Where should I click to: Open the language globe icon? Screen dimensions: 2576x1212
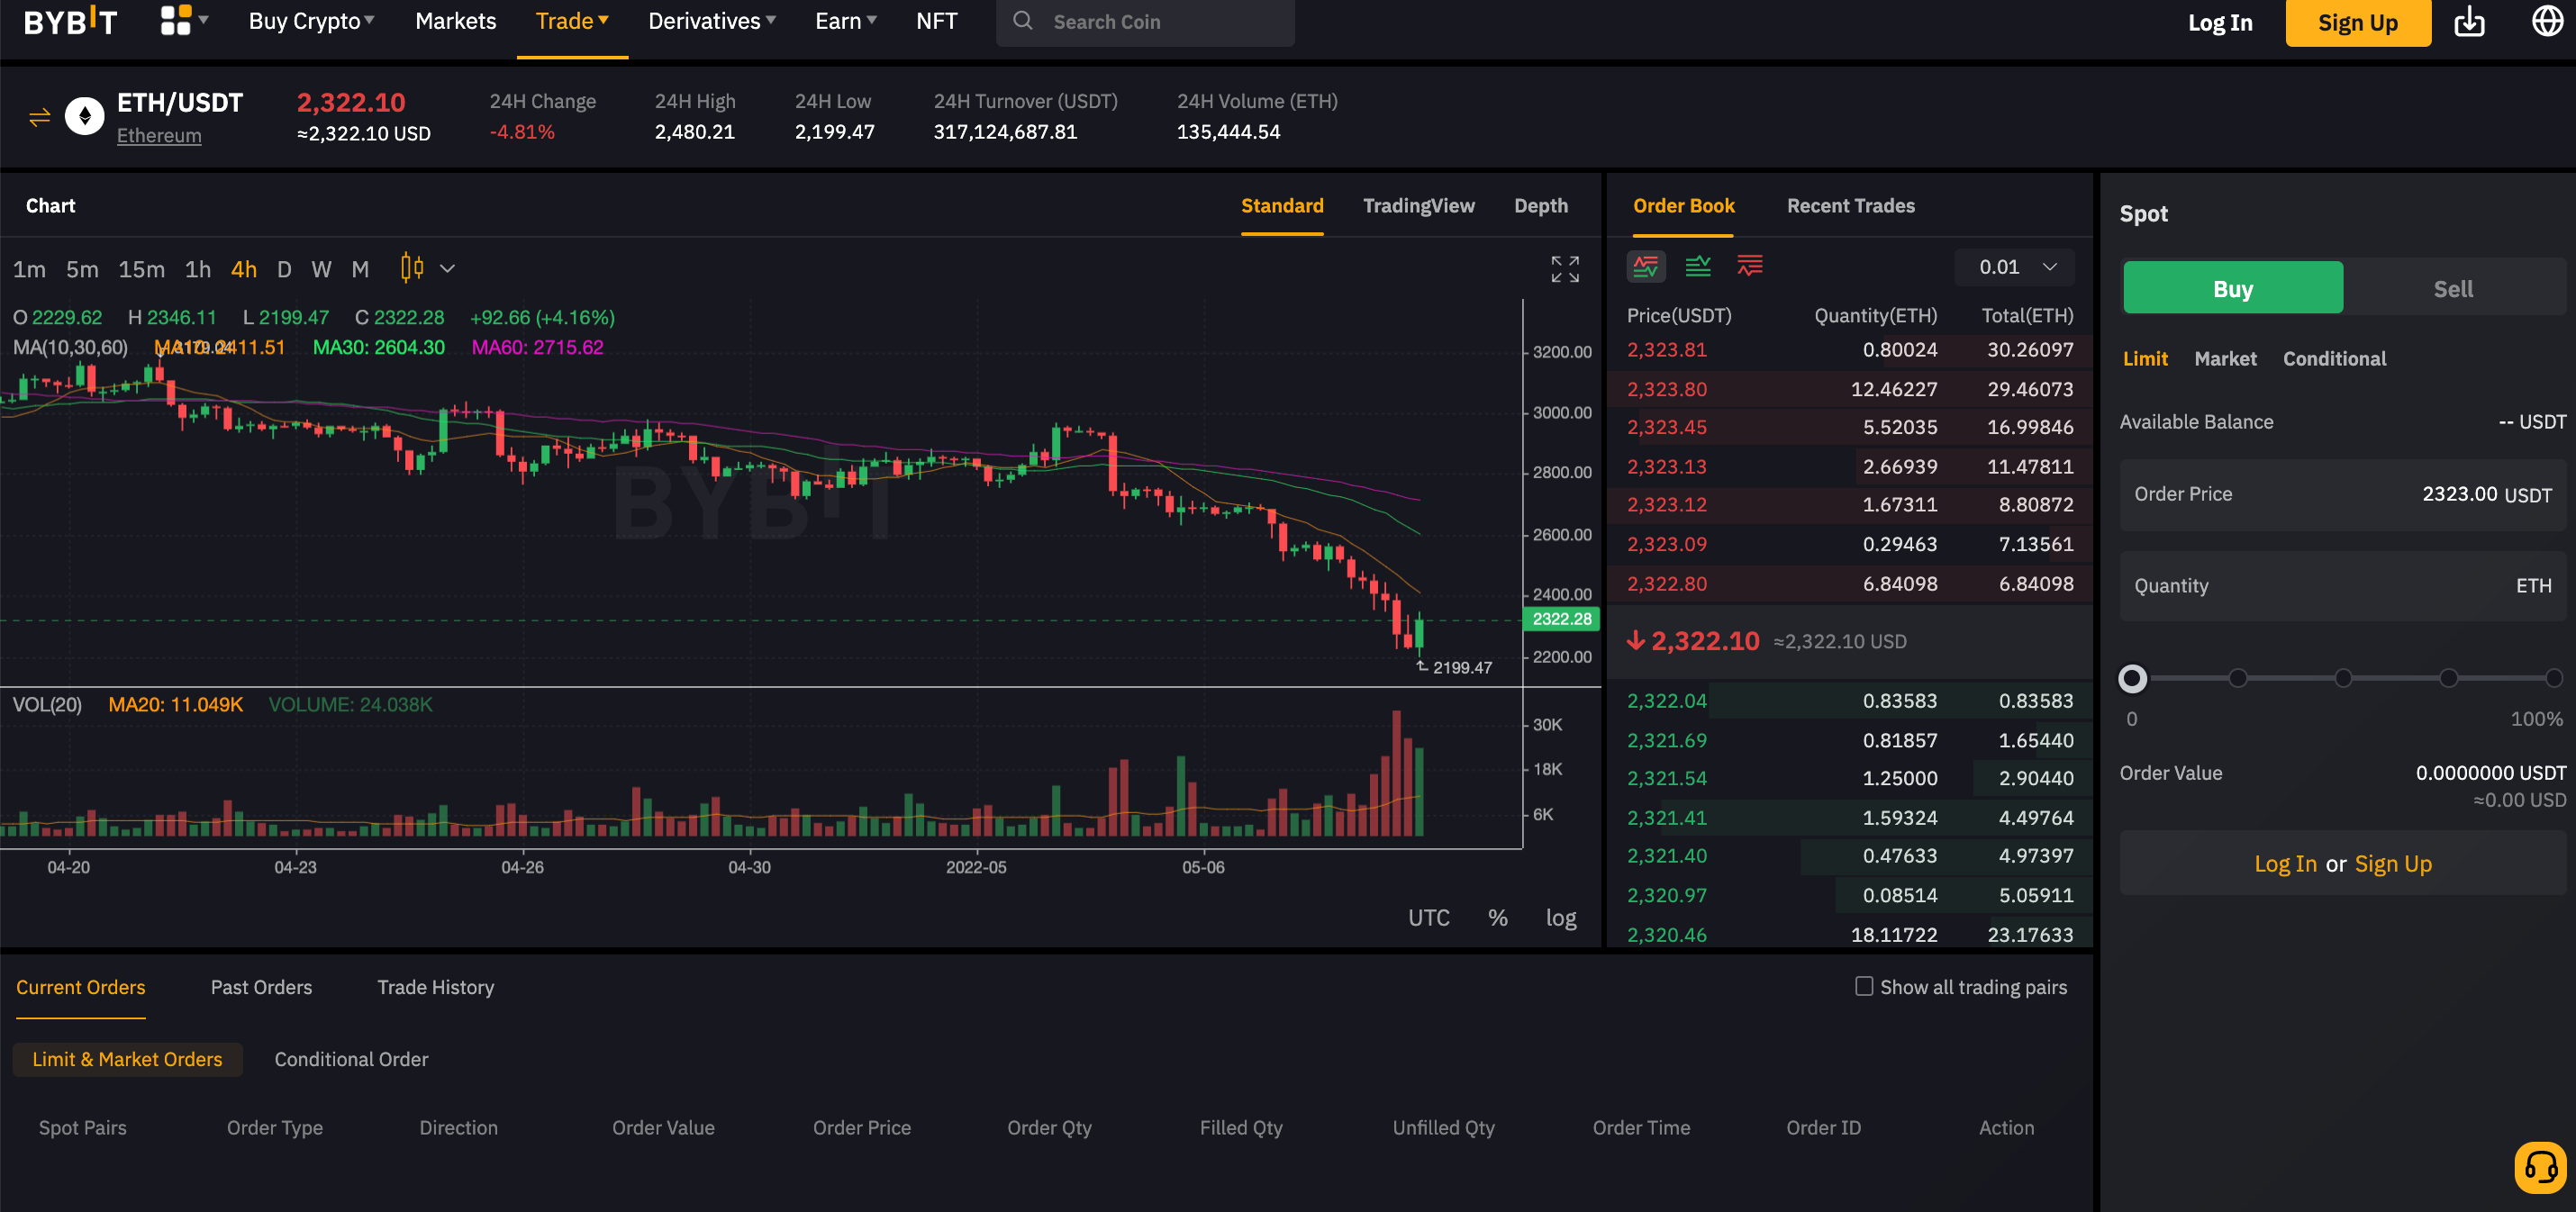tap(2546, 21)
